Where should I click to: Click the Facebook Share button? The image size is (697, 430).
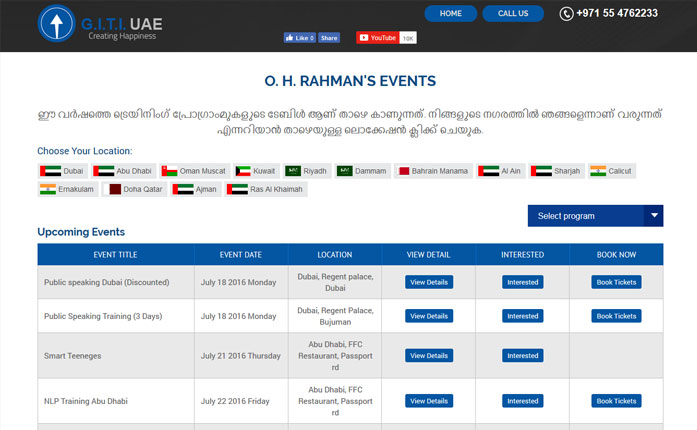click(329, 38)
